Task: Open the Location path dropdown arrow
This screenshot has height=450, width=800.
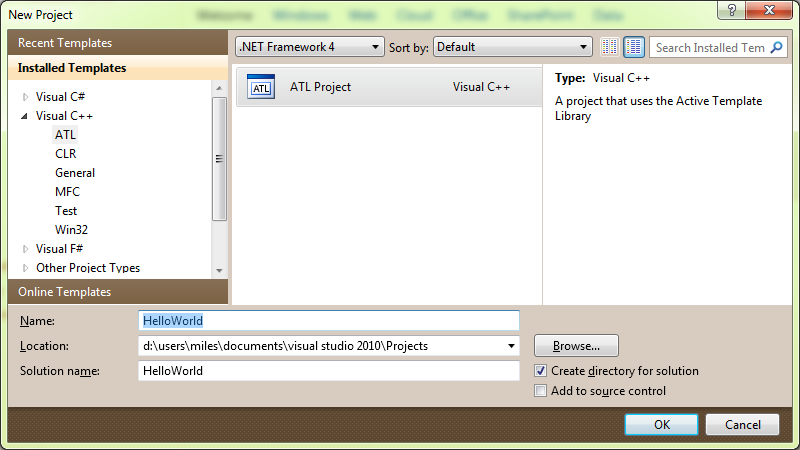Action: tap(511, 346)
